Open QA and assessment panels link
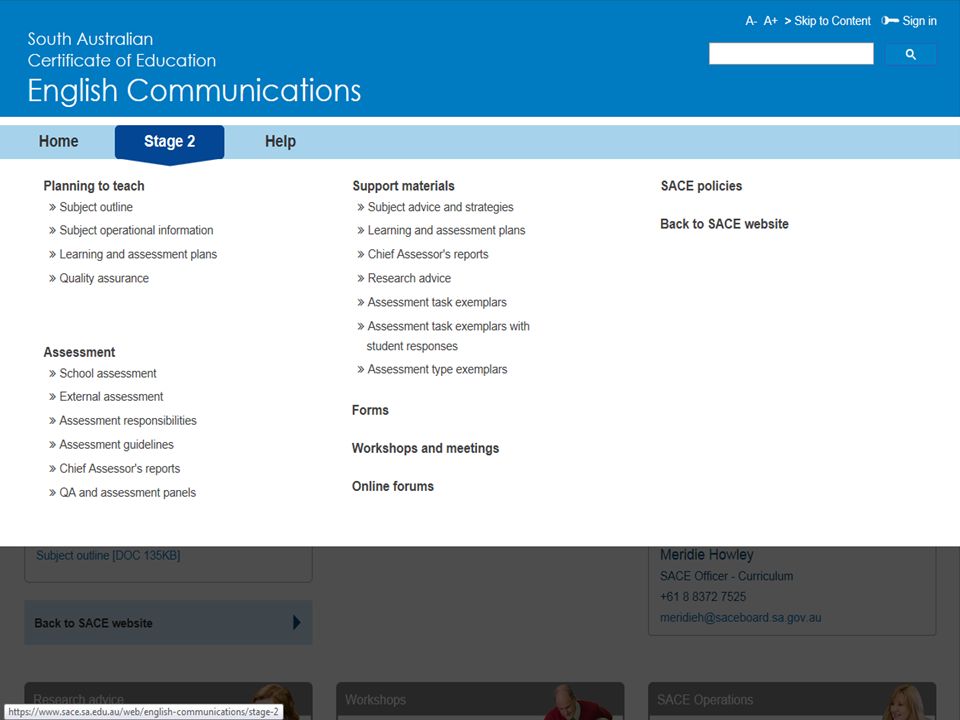The image size is (960, 720). point(127,492)
